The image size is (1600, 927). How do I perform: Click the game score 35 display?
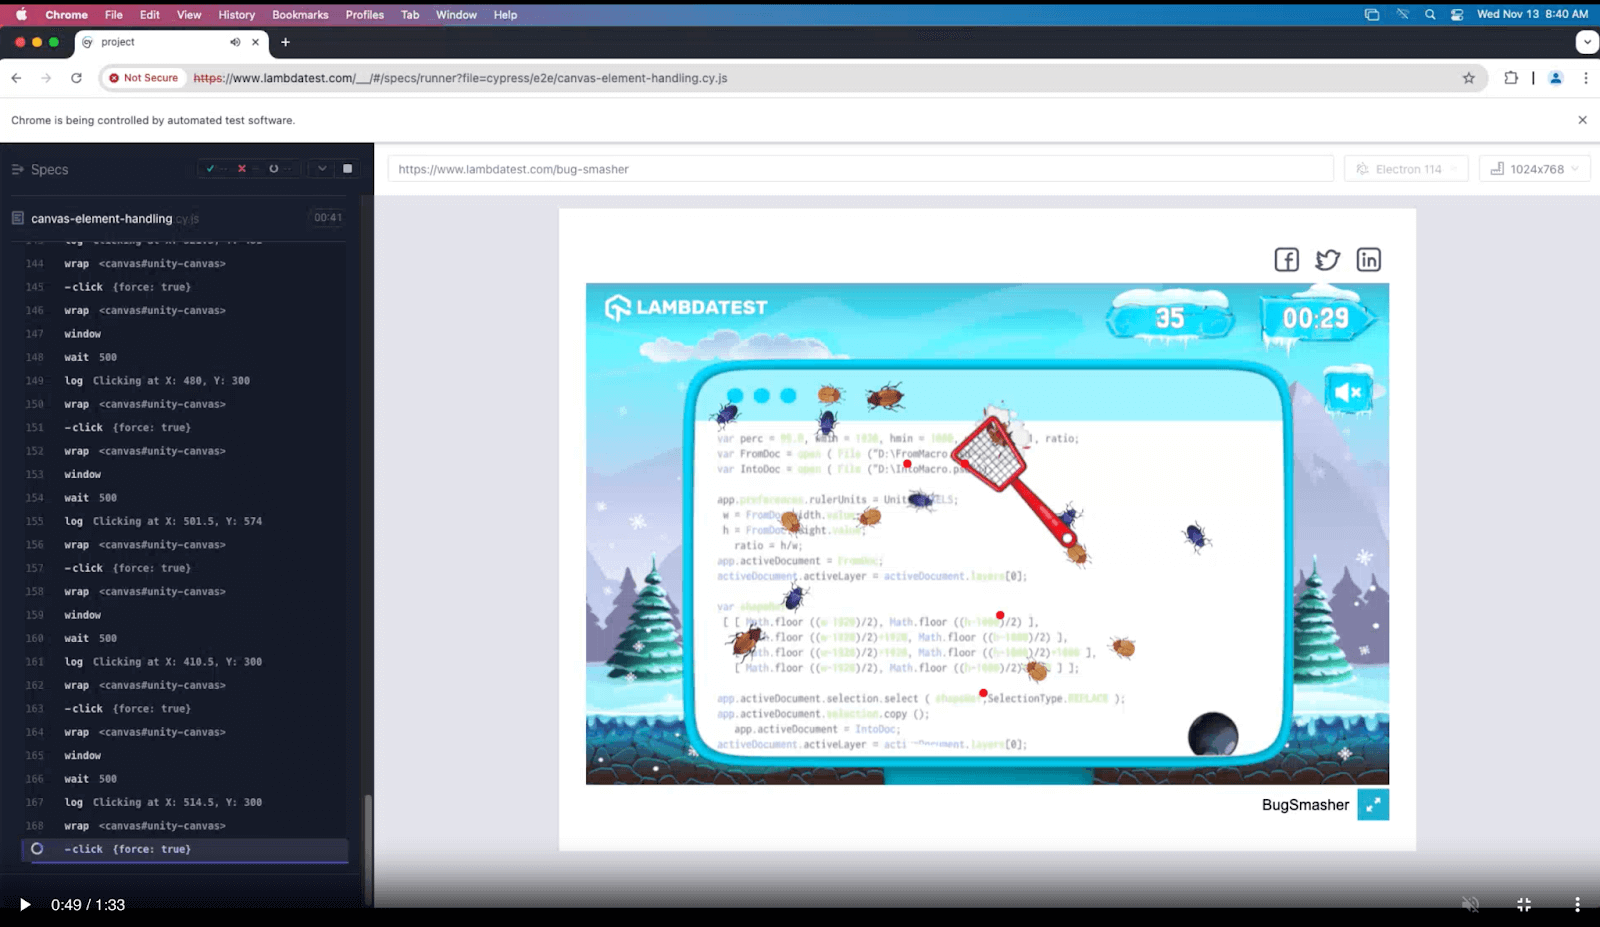pos(1170,318)
